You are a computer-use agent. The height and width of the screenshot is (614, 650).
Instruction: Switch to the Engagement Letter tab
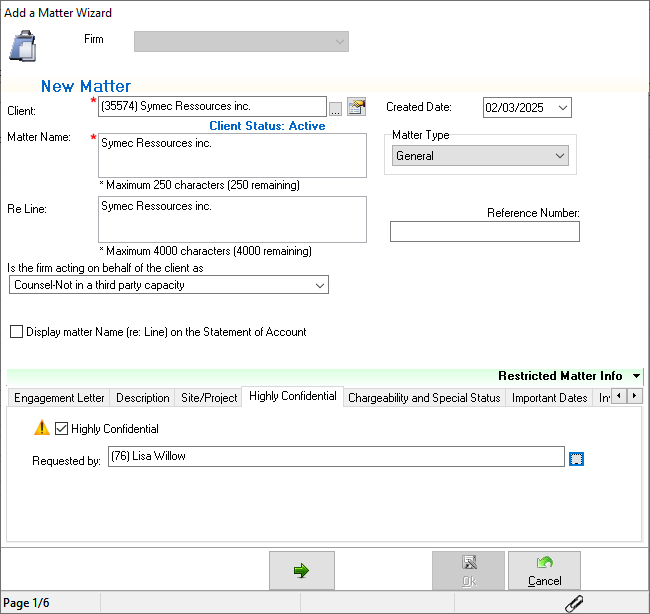(59, 398)
